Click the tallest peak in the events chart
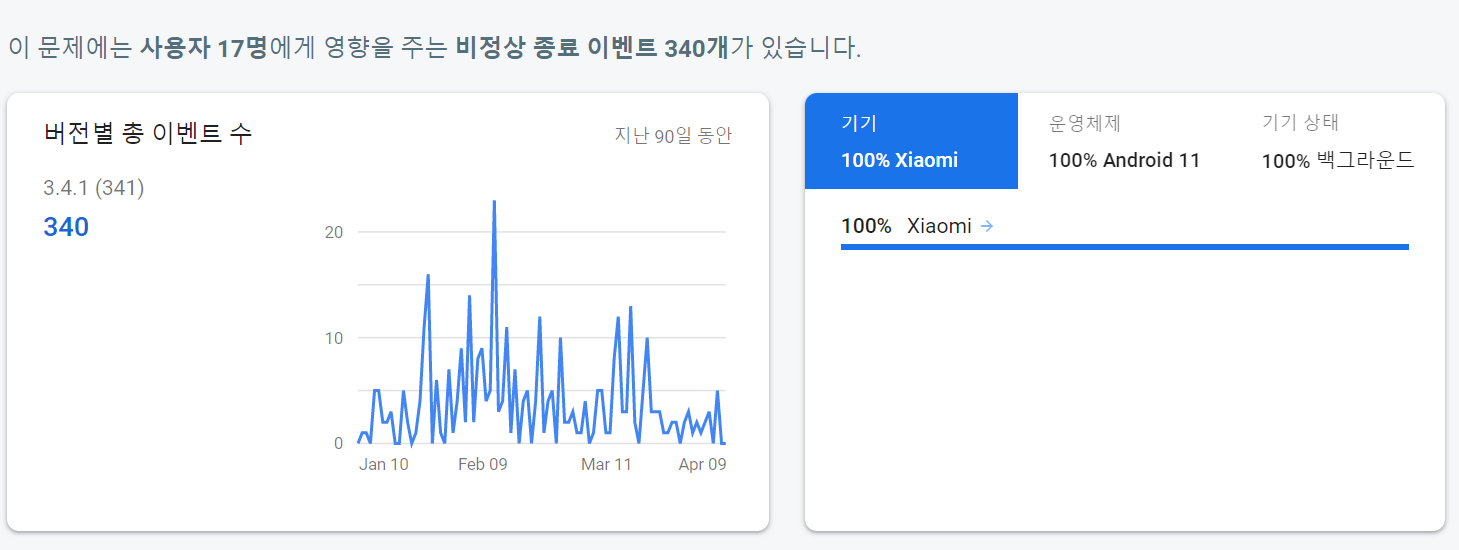Image resolution: width=1459 pixels, height=550 pixels. [494, 203]
